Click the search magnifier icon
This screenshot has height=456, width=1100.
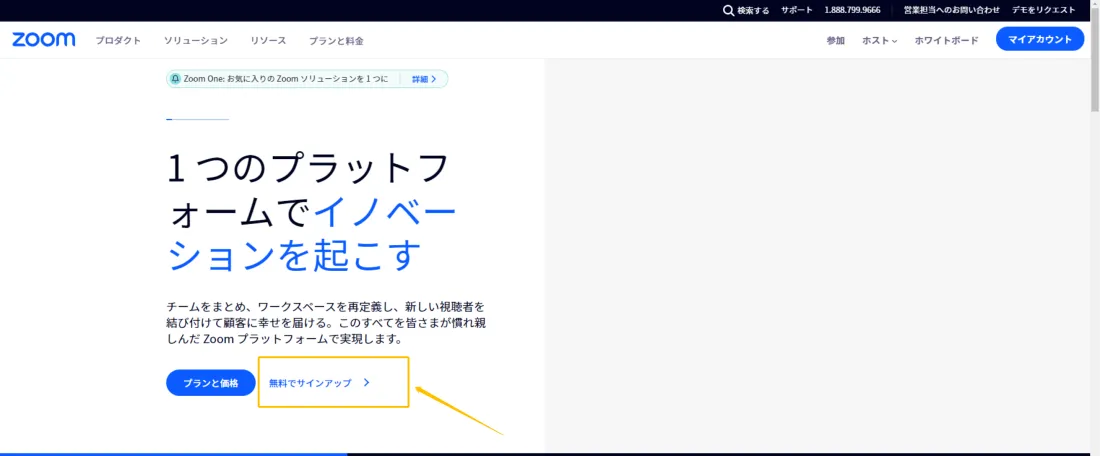[x=728, y=11]
